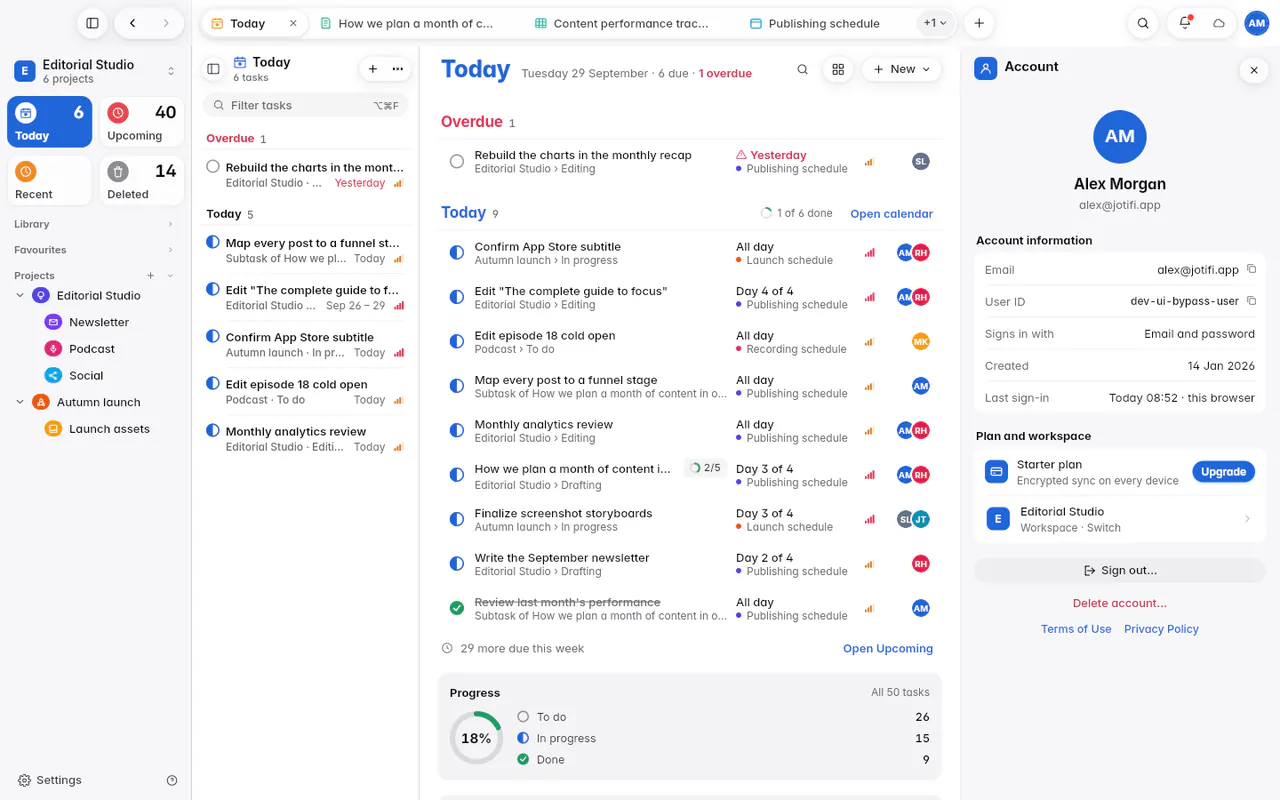Switch to grid view layout icon

[838, 69]
